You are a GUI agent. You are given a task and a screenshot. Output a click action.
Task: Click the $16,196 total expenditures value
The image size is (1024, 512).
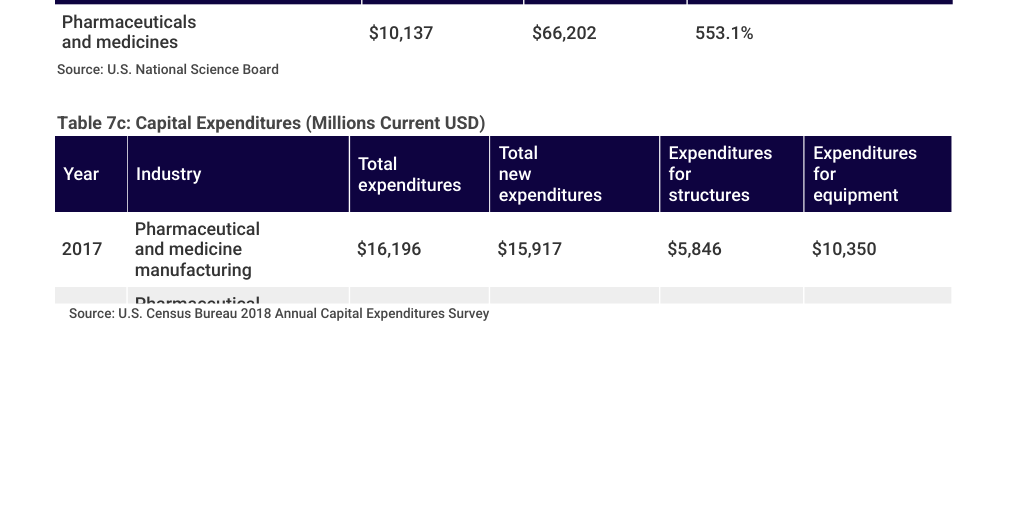pos(389,249)
